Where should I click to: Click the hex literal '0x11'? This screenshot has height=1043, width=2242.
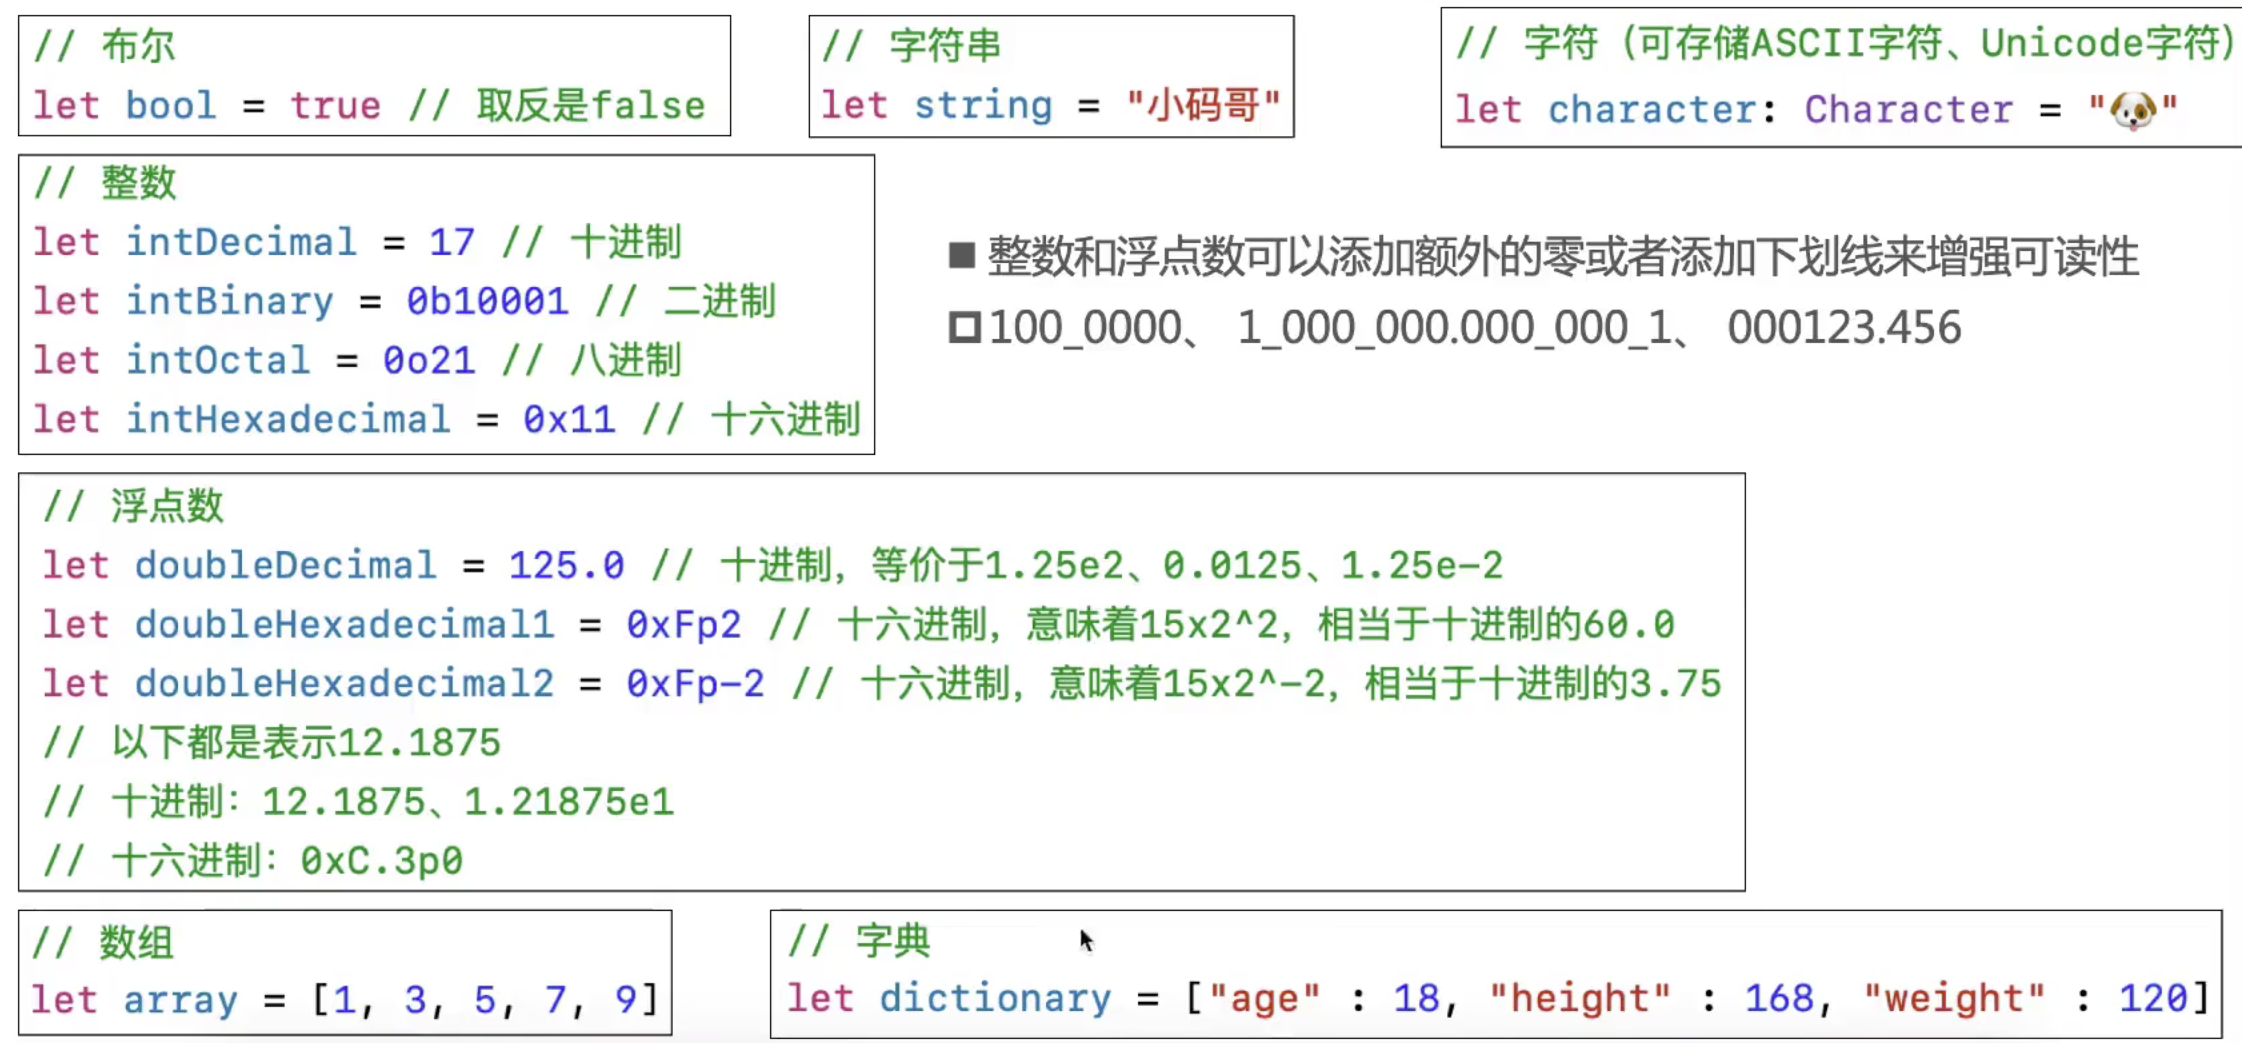569,419
